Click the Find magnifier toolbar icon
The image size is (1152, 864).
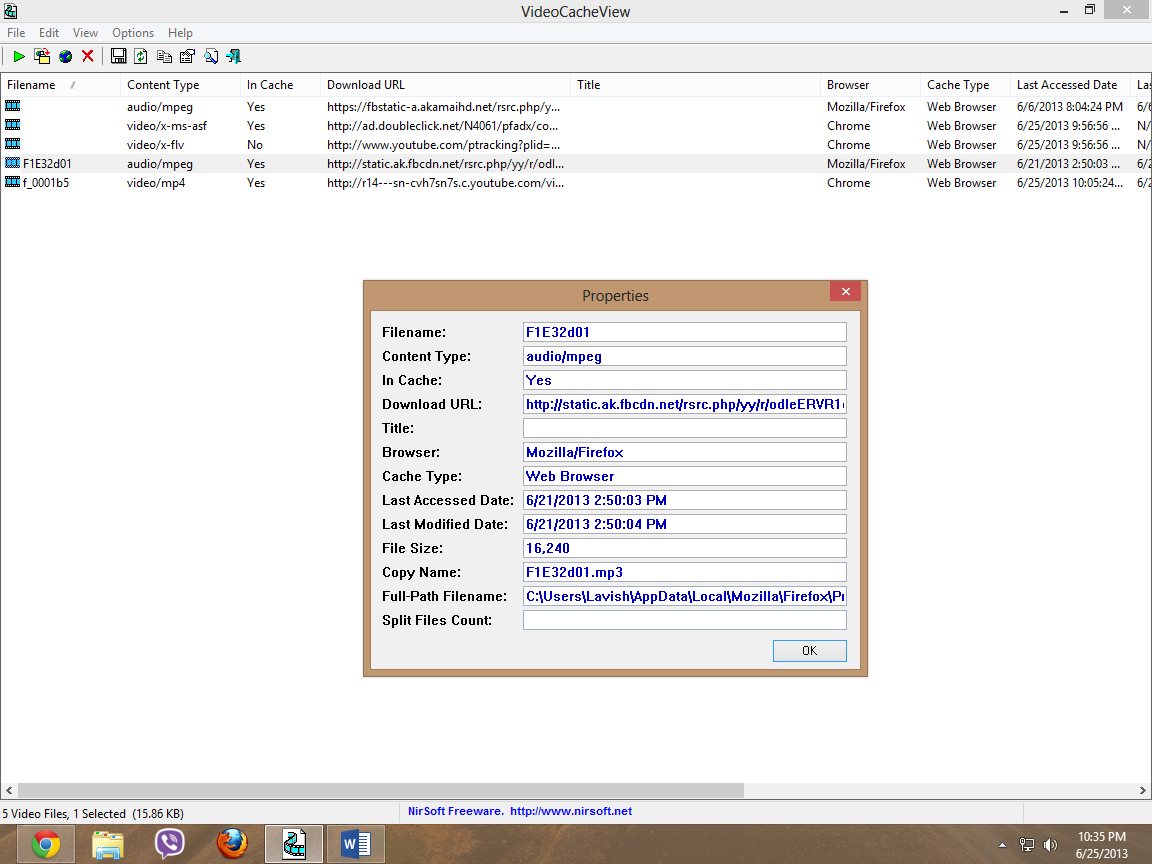click(x=211, y=56)
